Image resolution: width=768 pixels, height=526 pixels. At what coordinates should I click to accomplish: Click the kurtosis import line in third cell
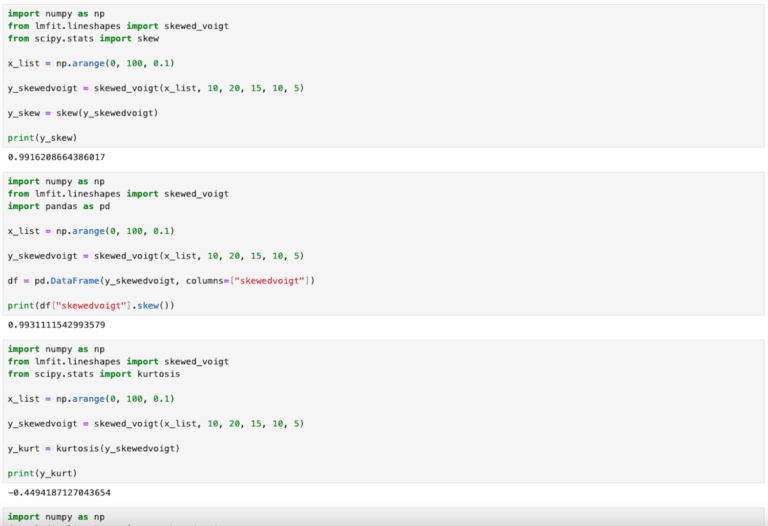[94, 374]
